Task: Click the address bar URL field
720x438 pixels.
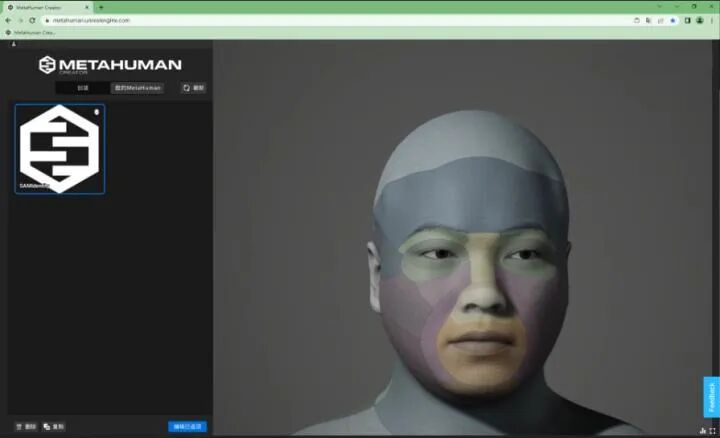Action: click(338, 20)
